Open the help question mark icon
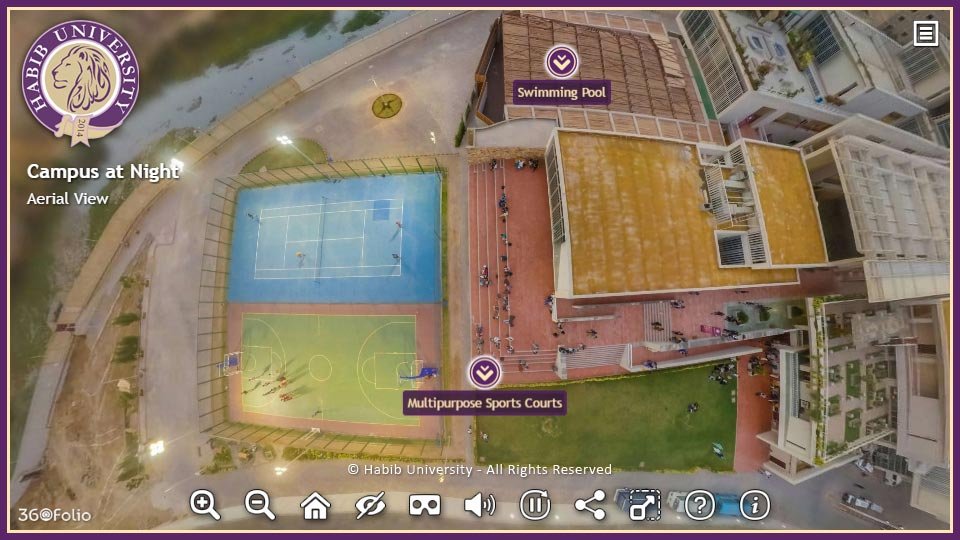Screen dimensions: 960x540 pos(700,505)
